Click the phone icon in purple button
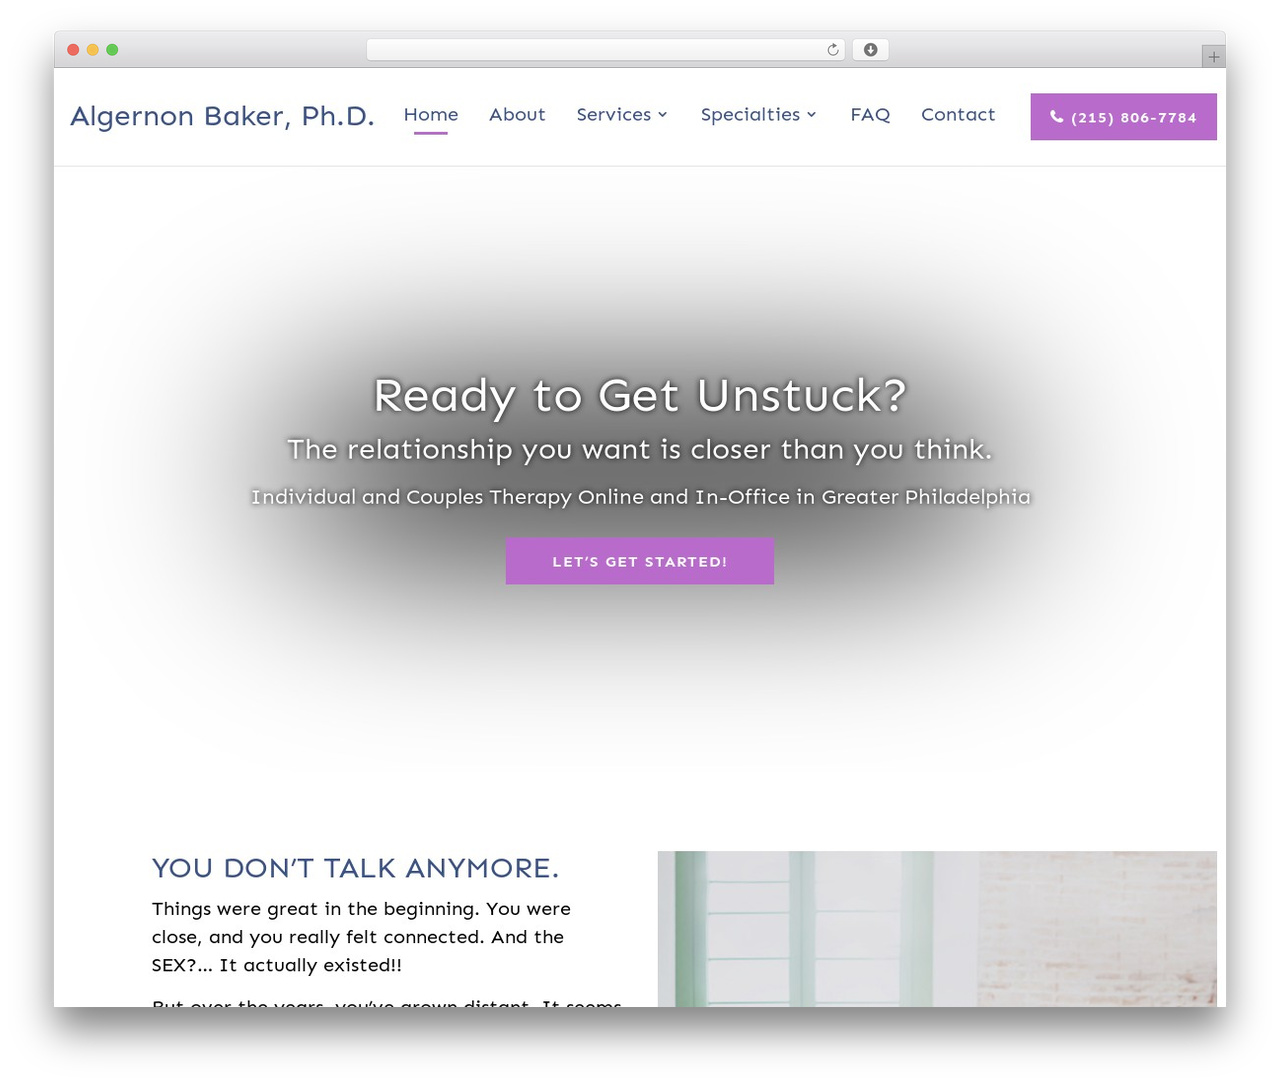The height and width of the screenshot is (1084, 1280). point(1056,117)
